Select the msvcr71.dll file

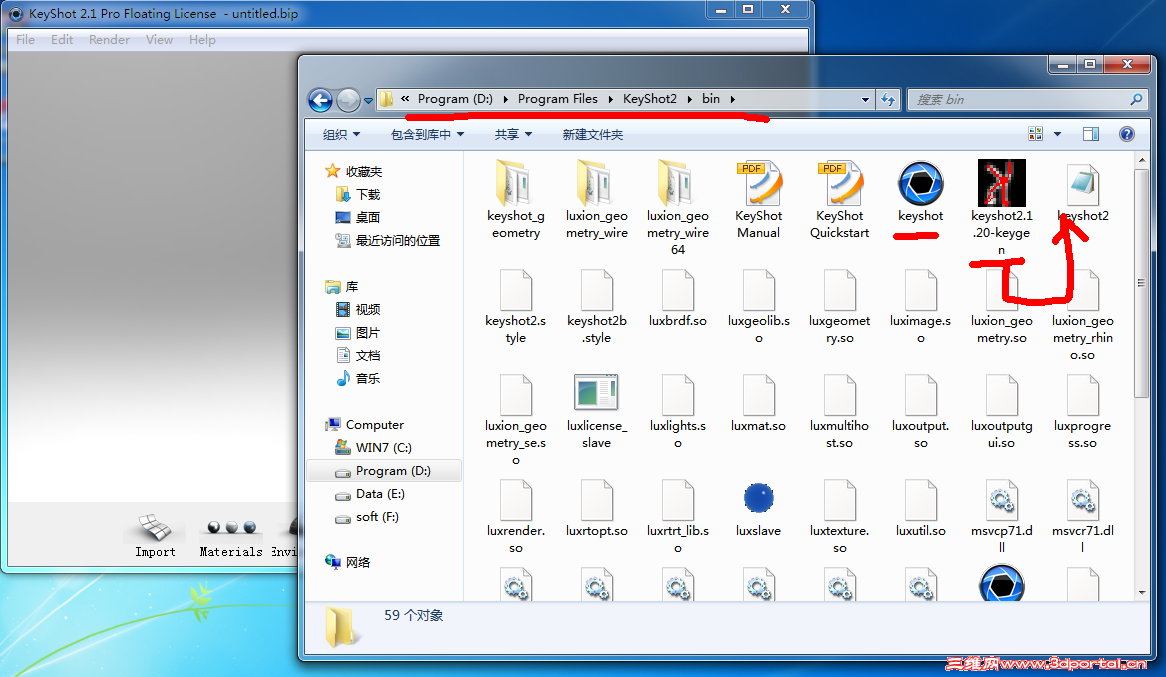click(1083, 516)
